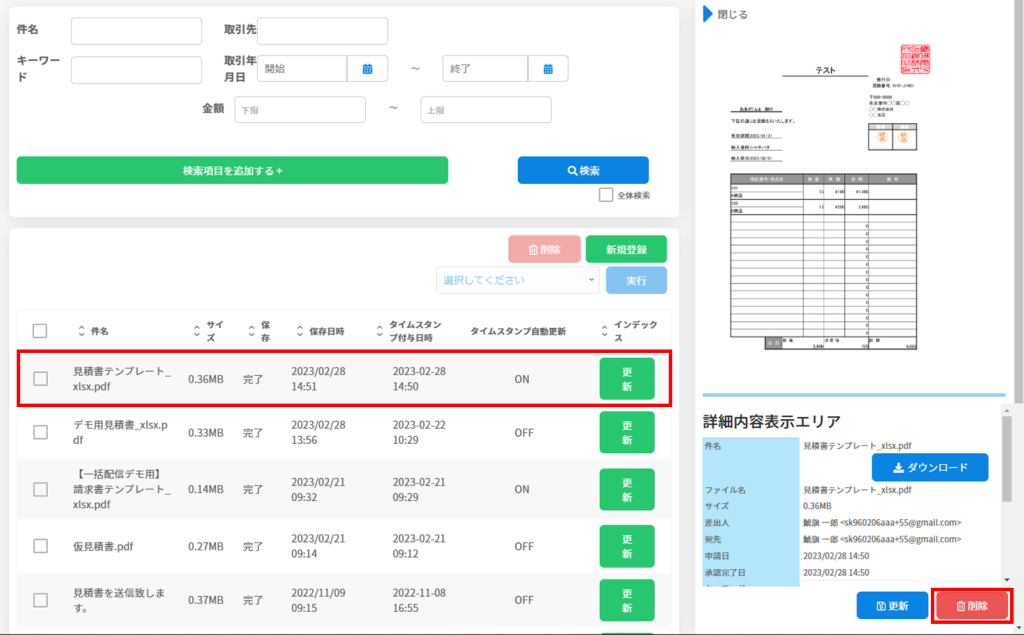Click timestamp 2022-11-08 16:55
Viewport: 1024px width, 635px height.
point(419,600)
